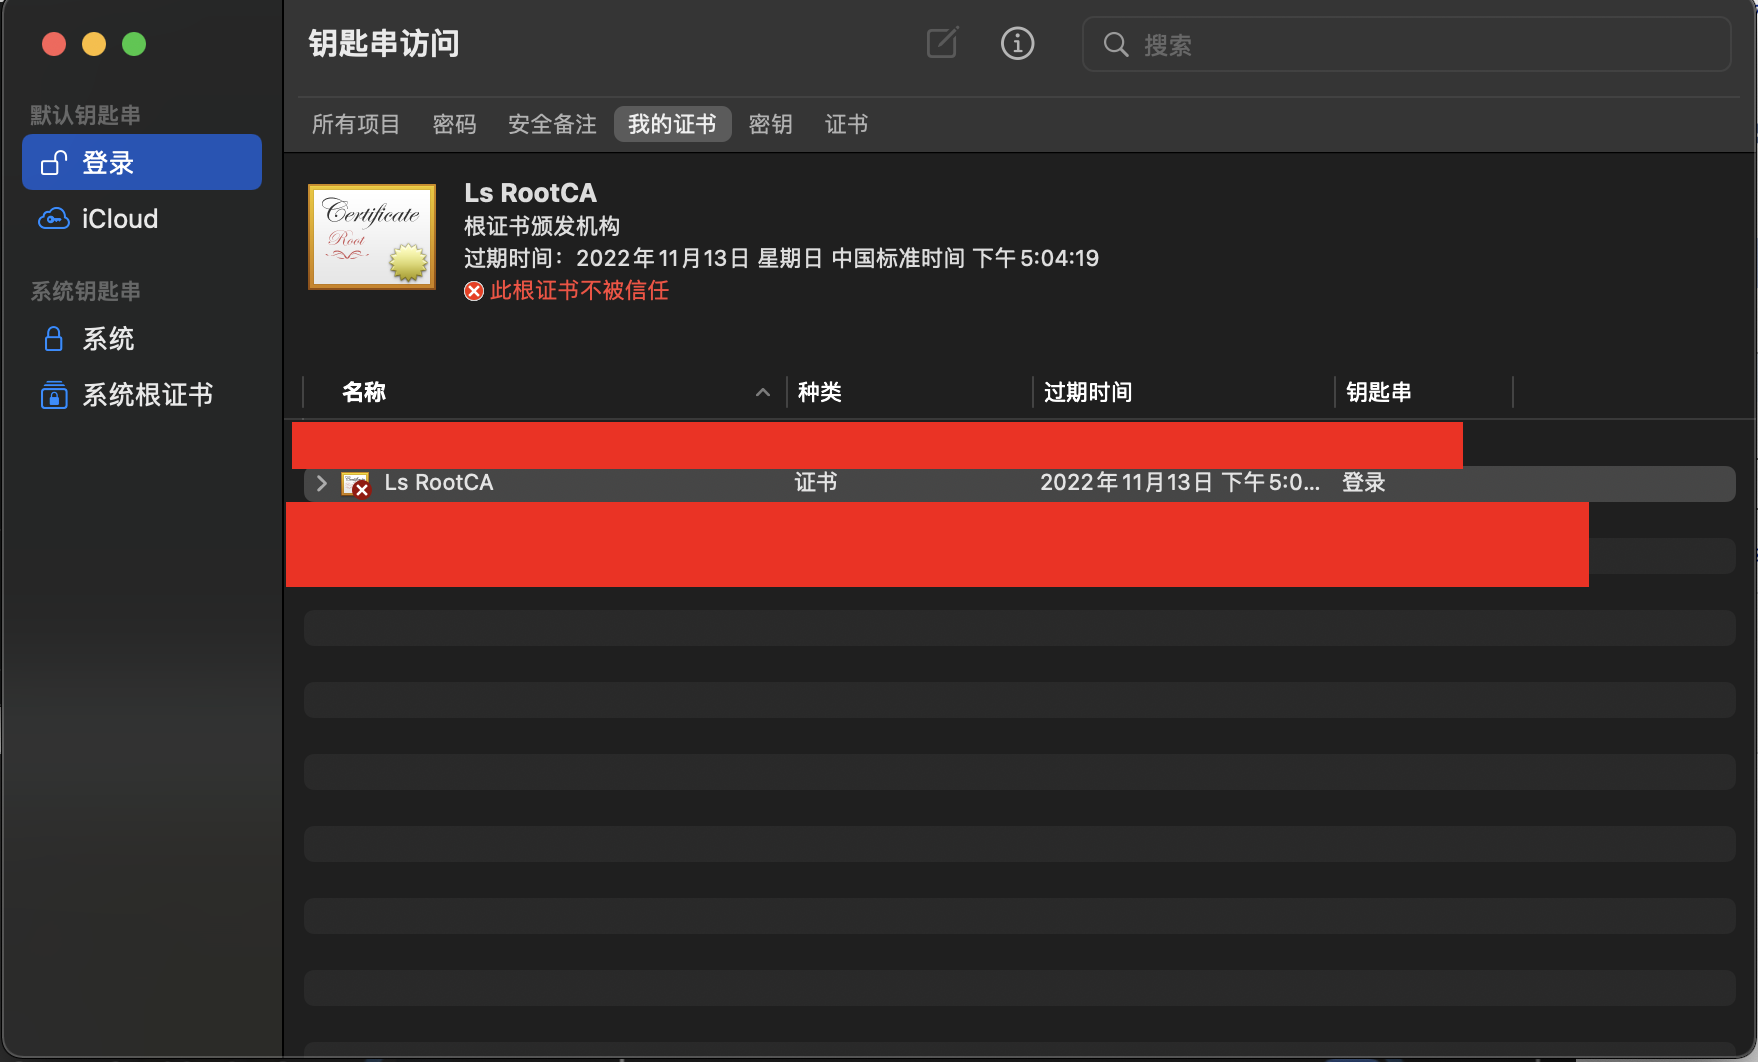Sort by the 名称 column header
Image resolution: width=1758 pixels, height=1062 pixels.
pyautogui.click(x=364, y=392)
